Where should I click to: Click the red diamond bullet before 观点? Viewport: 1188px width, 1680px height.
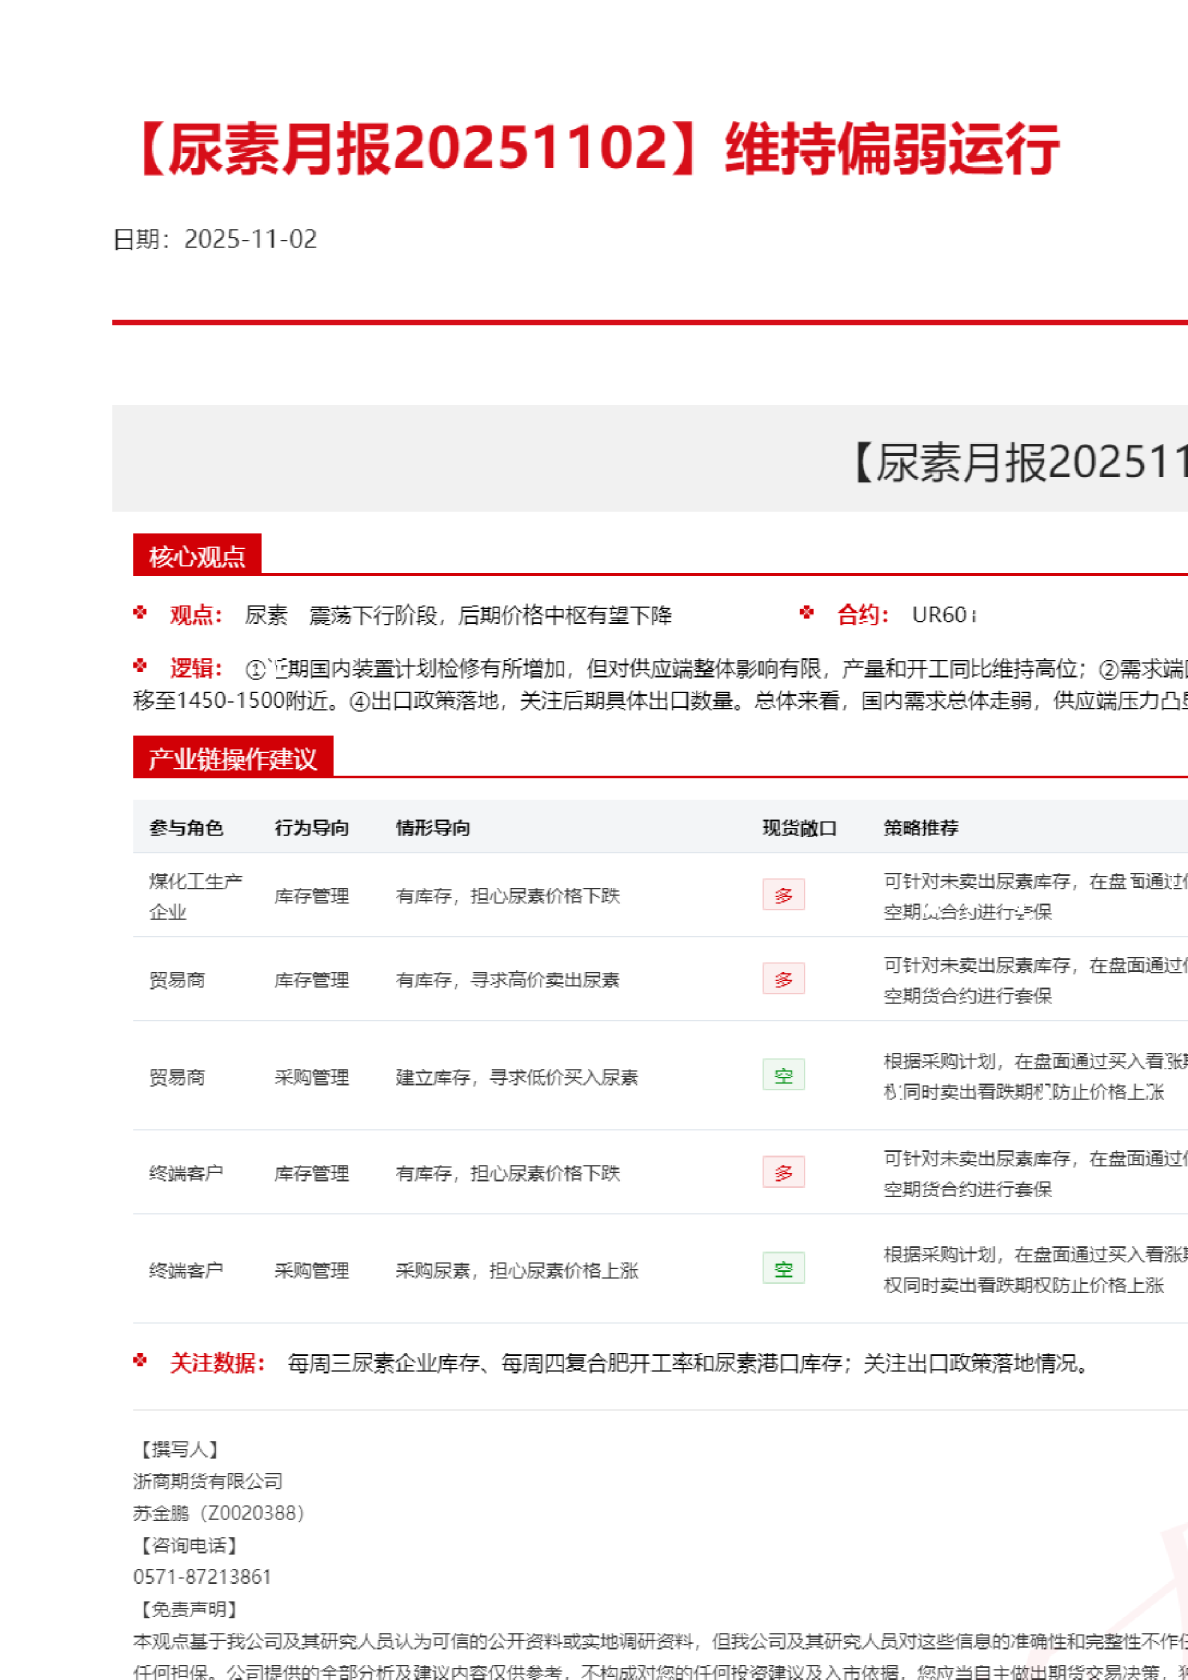click(140, 613)
